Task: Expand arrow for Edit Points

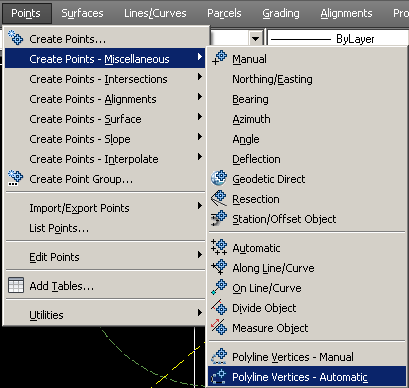Action: (x=199, y=255)
